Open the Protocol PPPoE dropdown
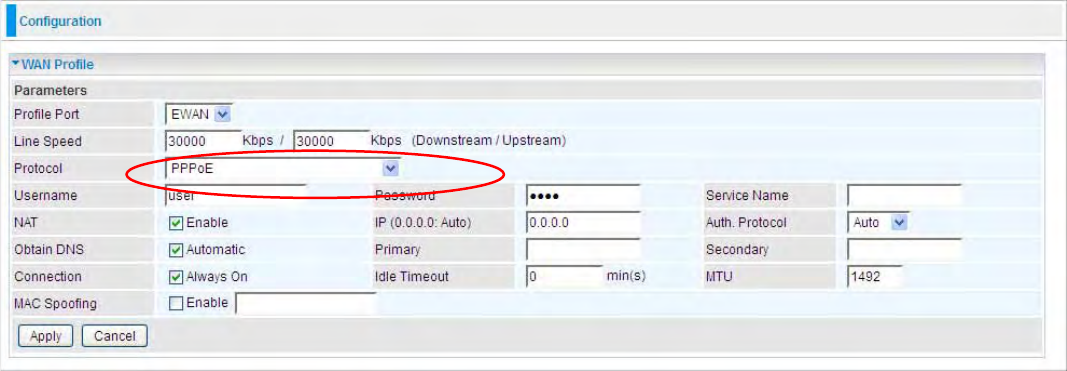 [282, 168]
